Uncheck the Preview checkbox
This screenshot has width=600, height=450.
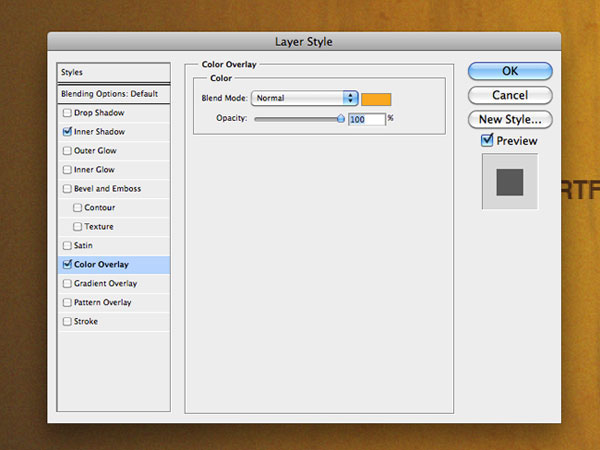tap(487, 141)
